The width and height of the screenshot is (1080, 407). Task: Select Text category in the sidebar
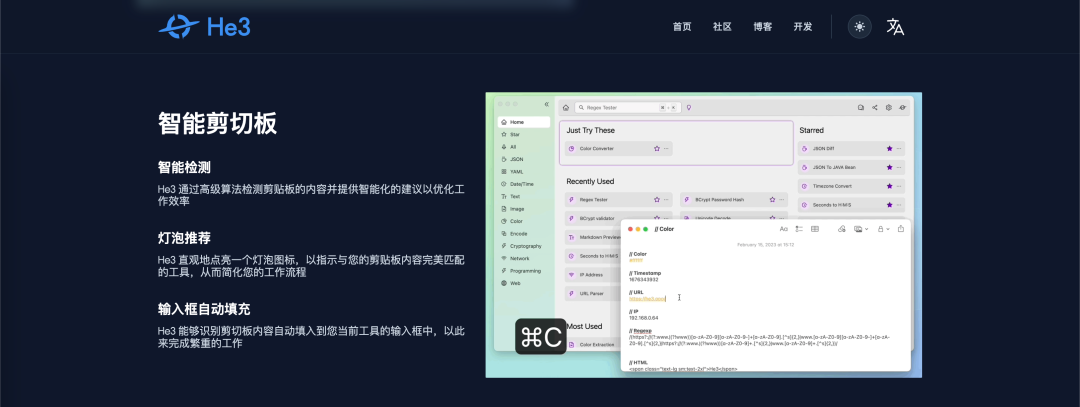coord(523,196)
